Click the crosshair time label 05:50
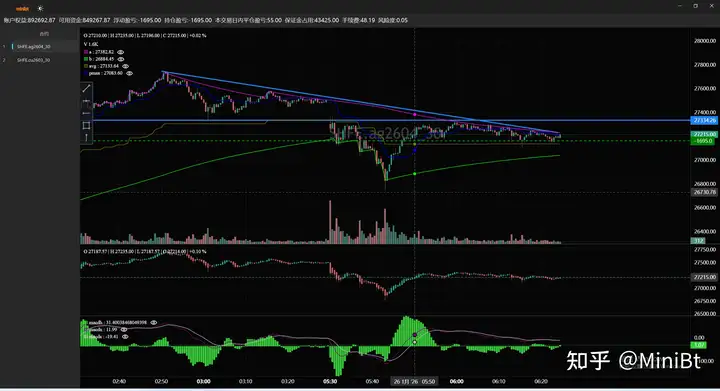Screen dimensions: 720x391 coord(414,381)
